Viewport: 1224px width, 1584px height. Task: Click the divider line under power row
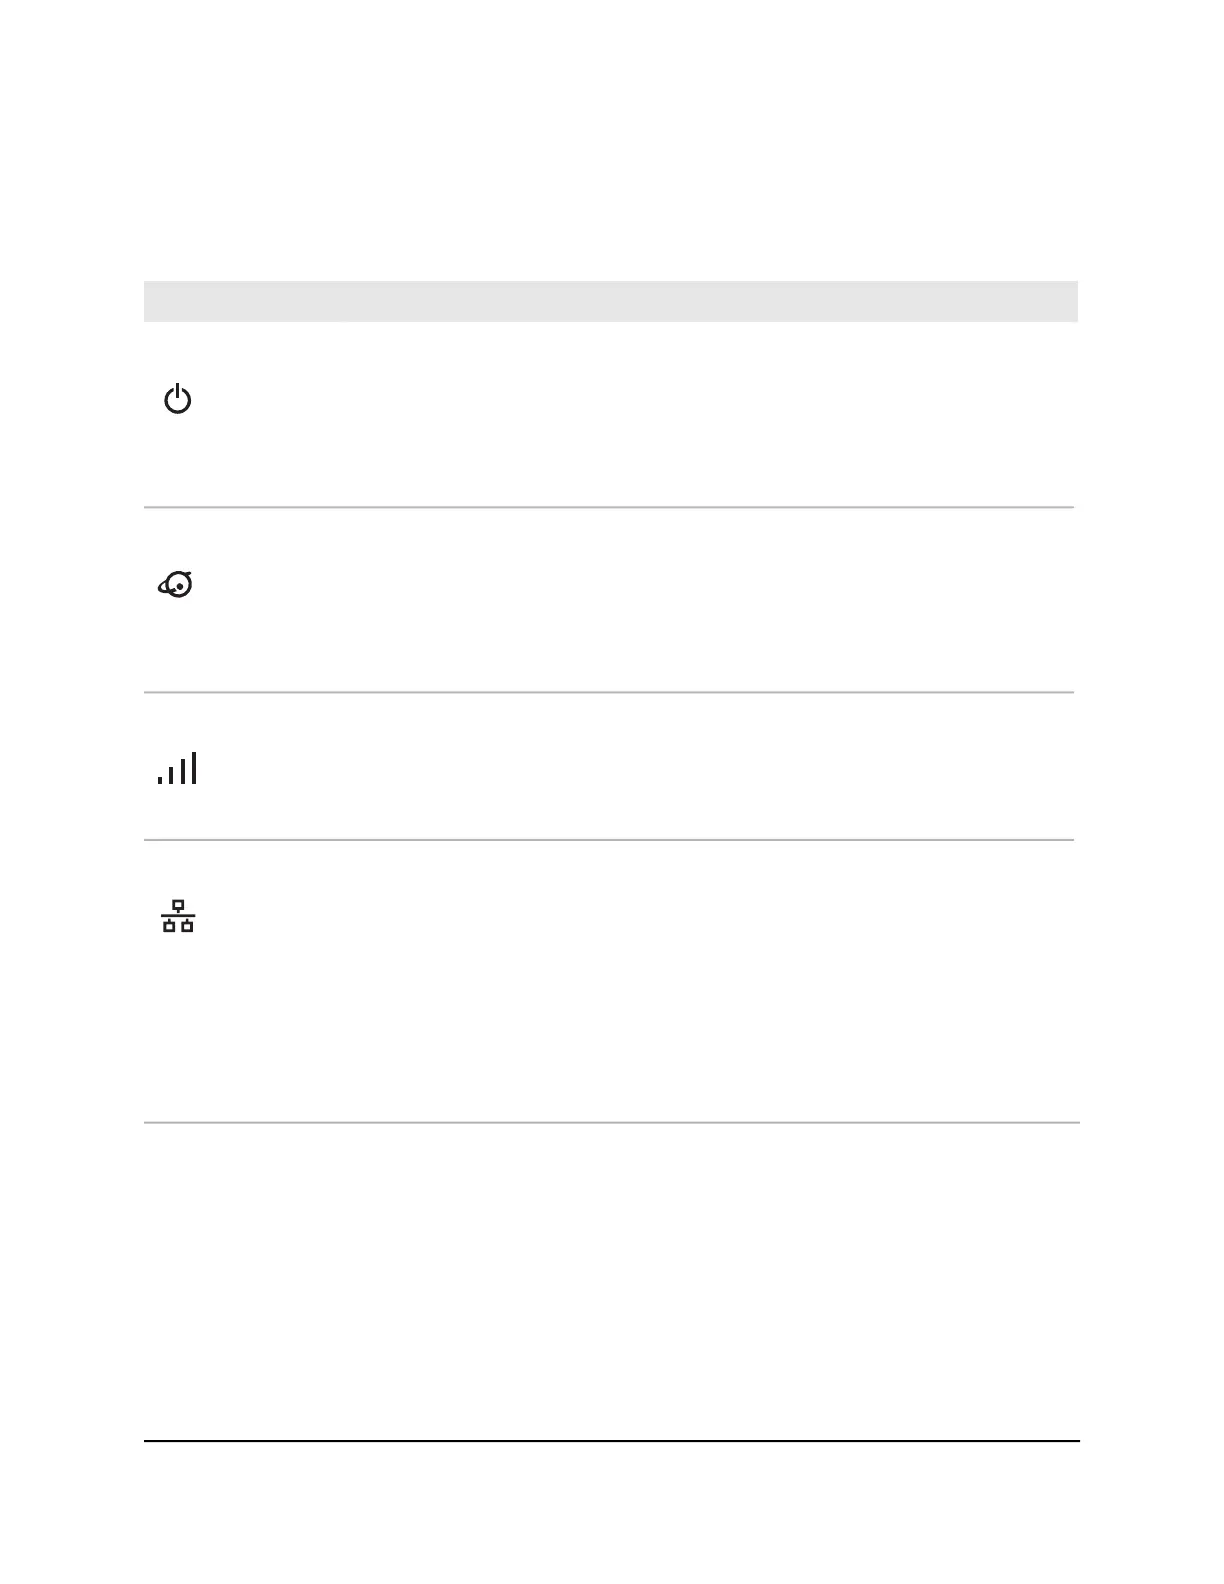[609, 507]
